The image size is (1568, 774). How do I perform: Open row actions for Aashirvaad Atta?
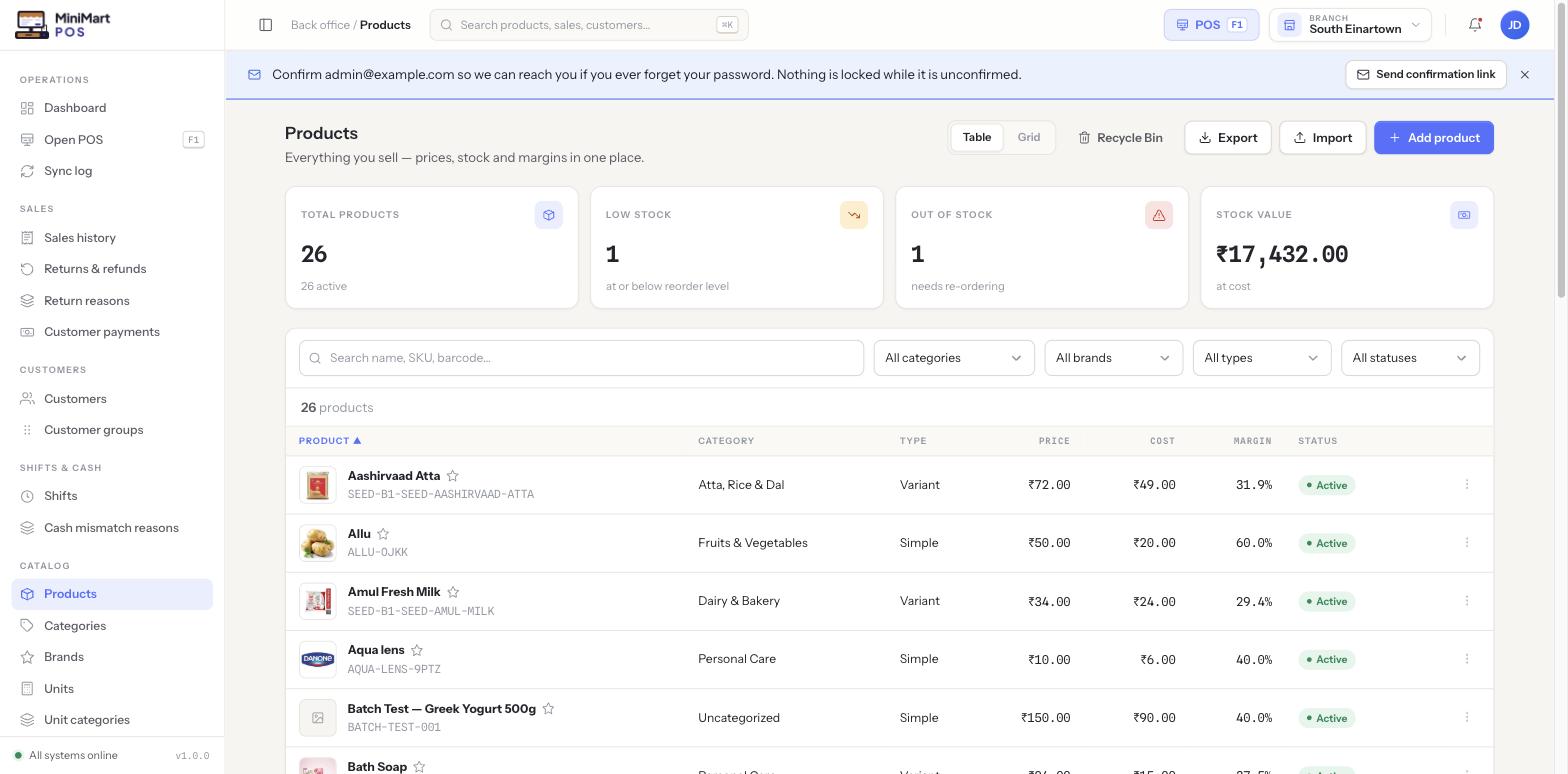(x=1467, y=484)
